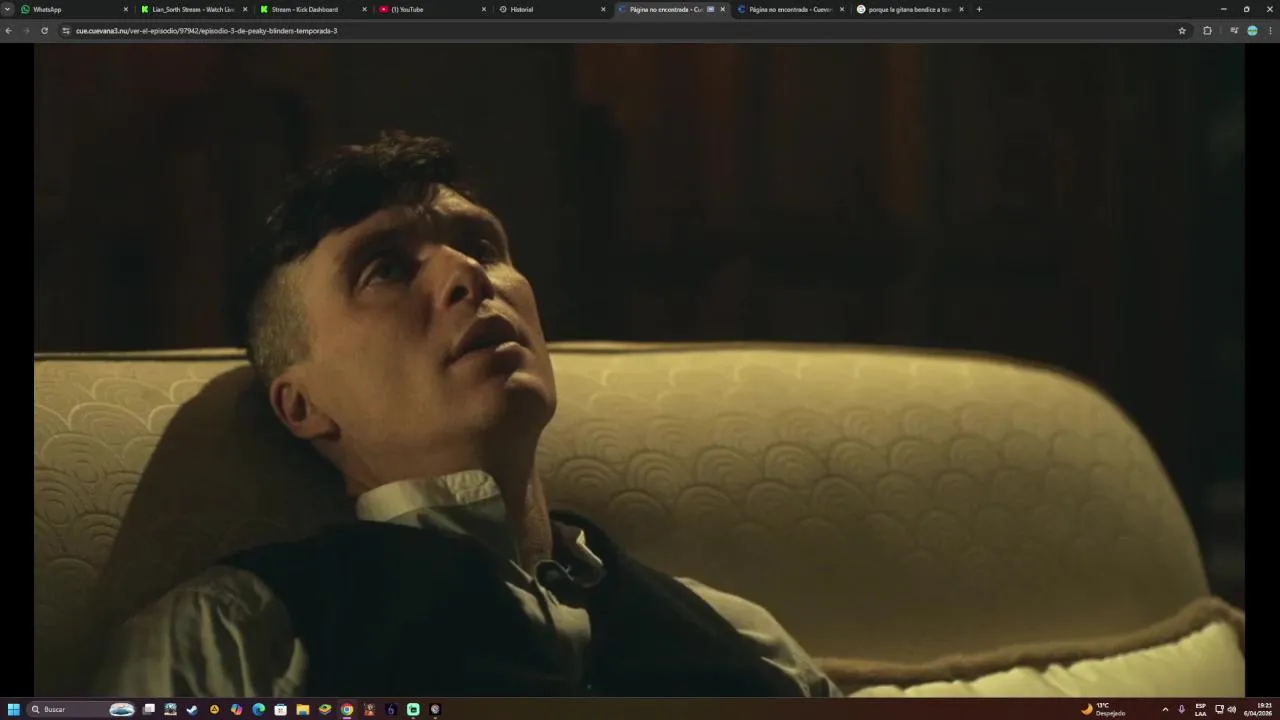Open the Chrome three-dot menu
Image resolution: width=1280 pixels, height=720 pixels.
click(x=1271, y=31)
